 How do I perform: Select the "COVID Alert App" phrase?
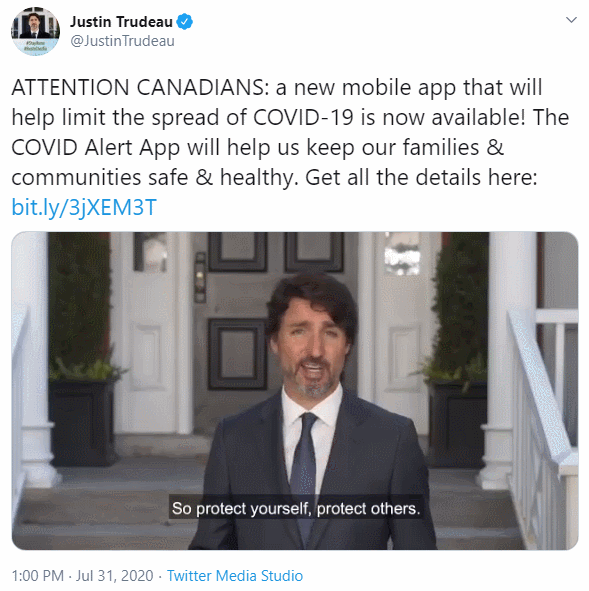pyautogui.click(x=97, y=147)
